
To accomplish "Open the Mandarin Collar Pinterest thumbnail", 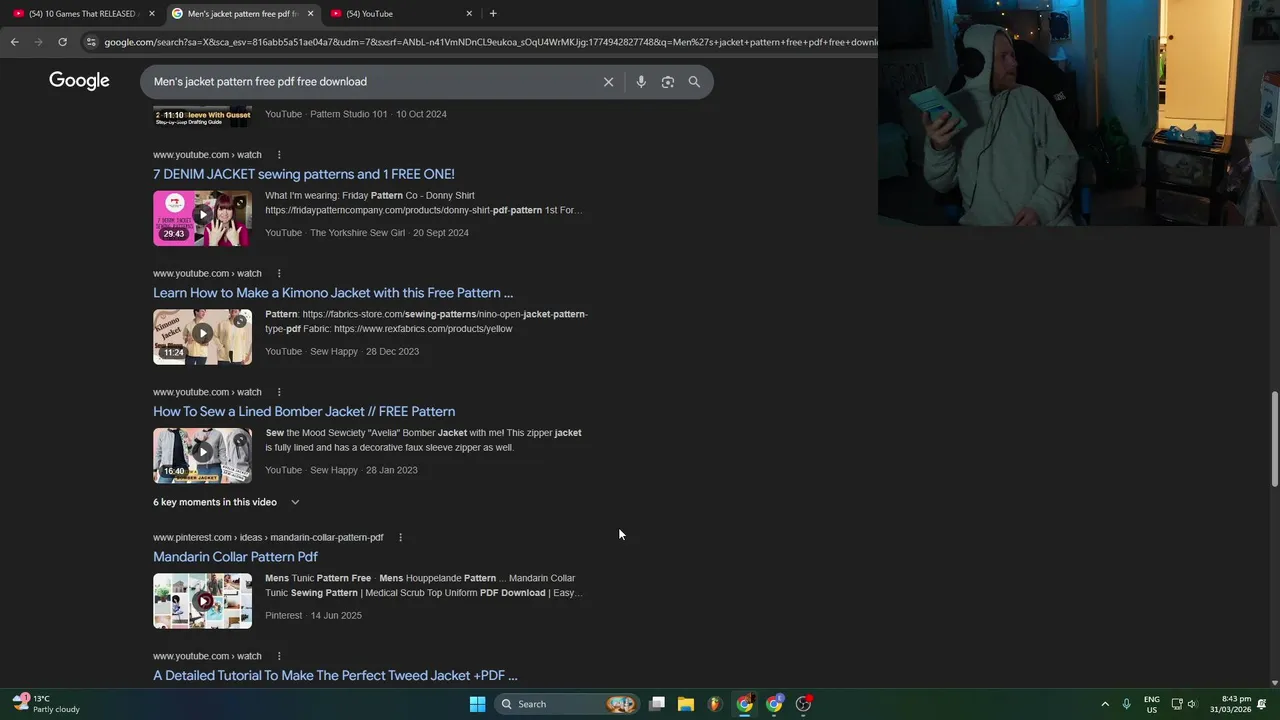I will [202, 600].
